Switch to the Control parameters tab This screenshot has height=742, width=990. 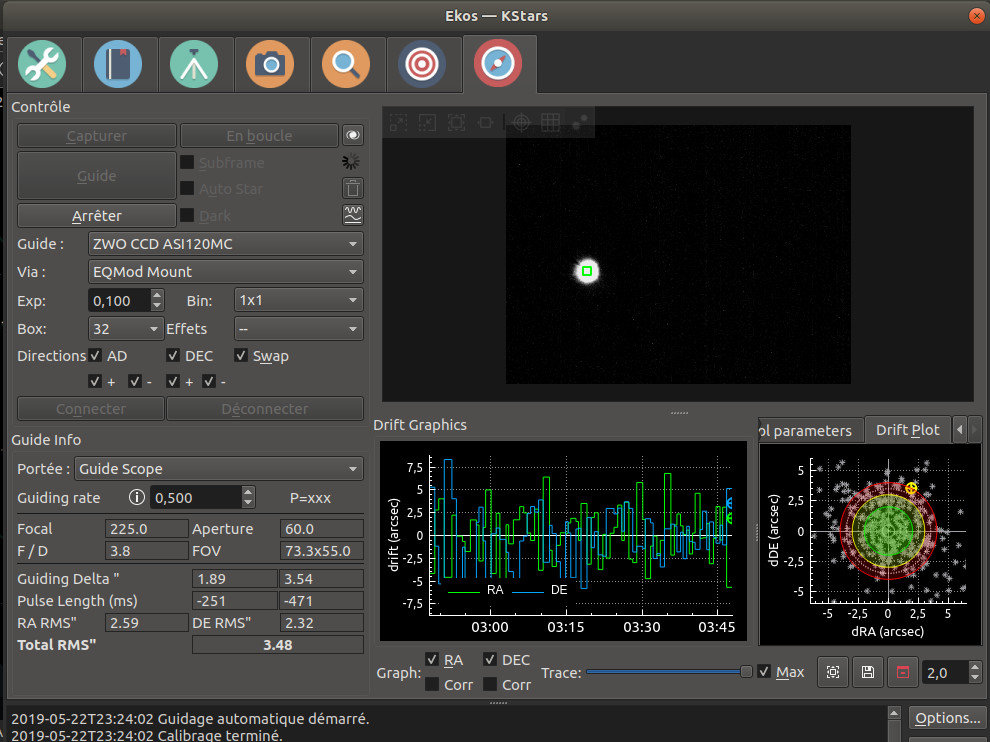tap(806, 430)
